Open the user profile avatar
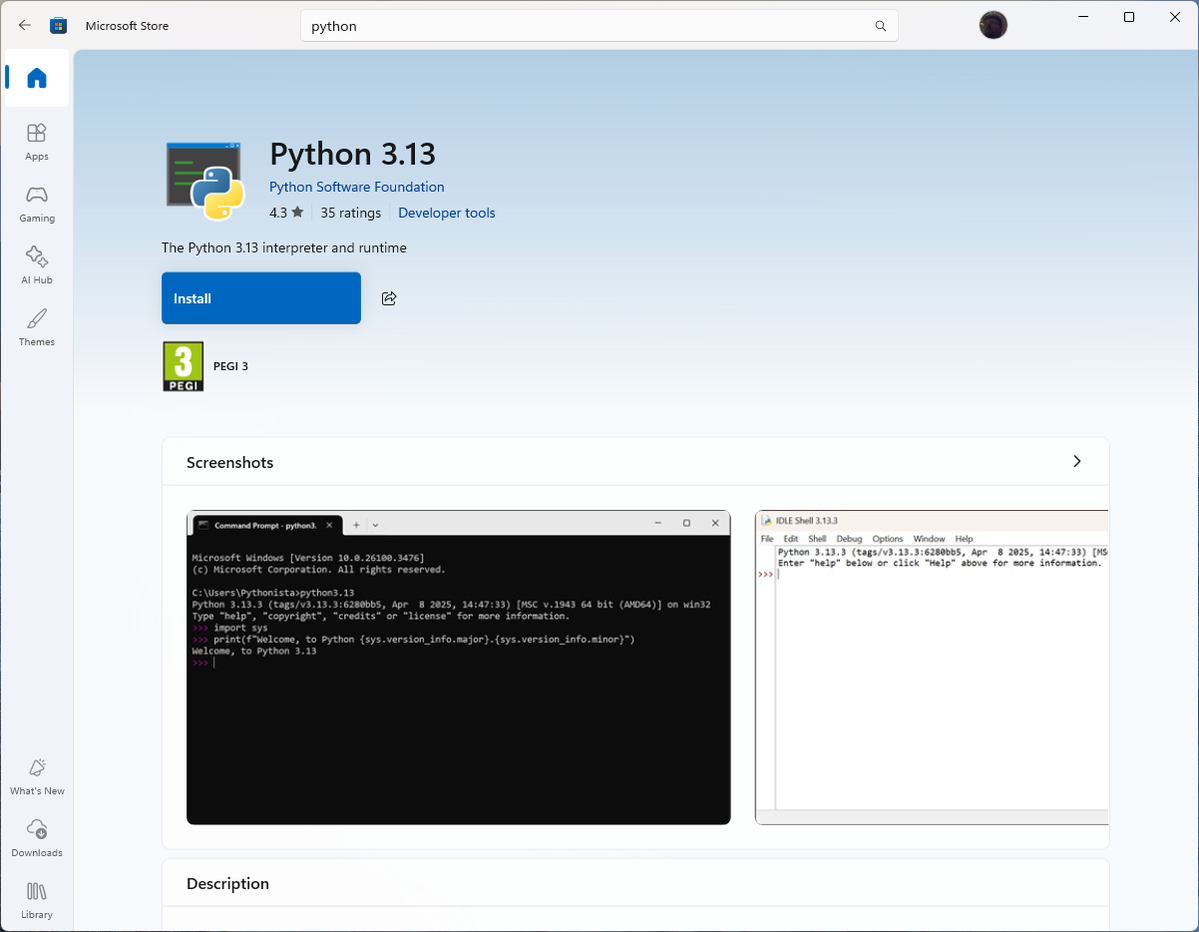This screenshot has width=1199, height=932. pos(993,25)
